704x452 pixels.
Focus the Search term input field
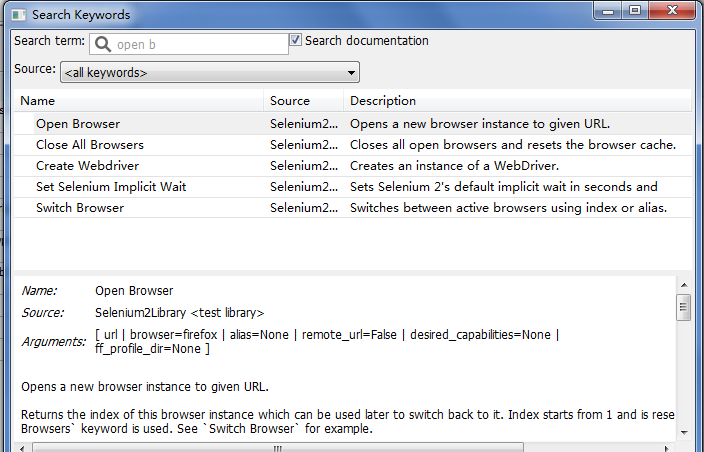[189, 44]
